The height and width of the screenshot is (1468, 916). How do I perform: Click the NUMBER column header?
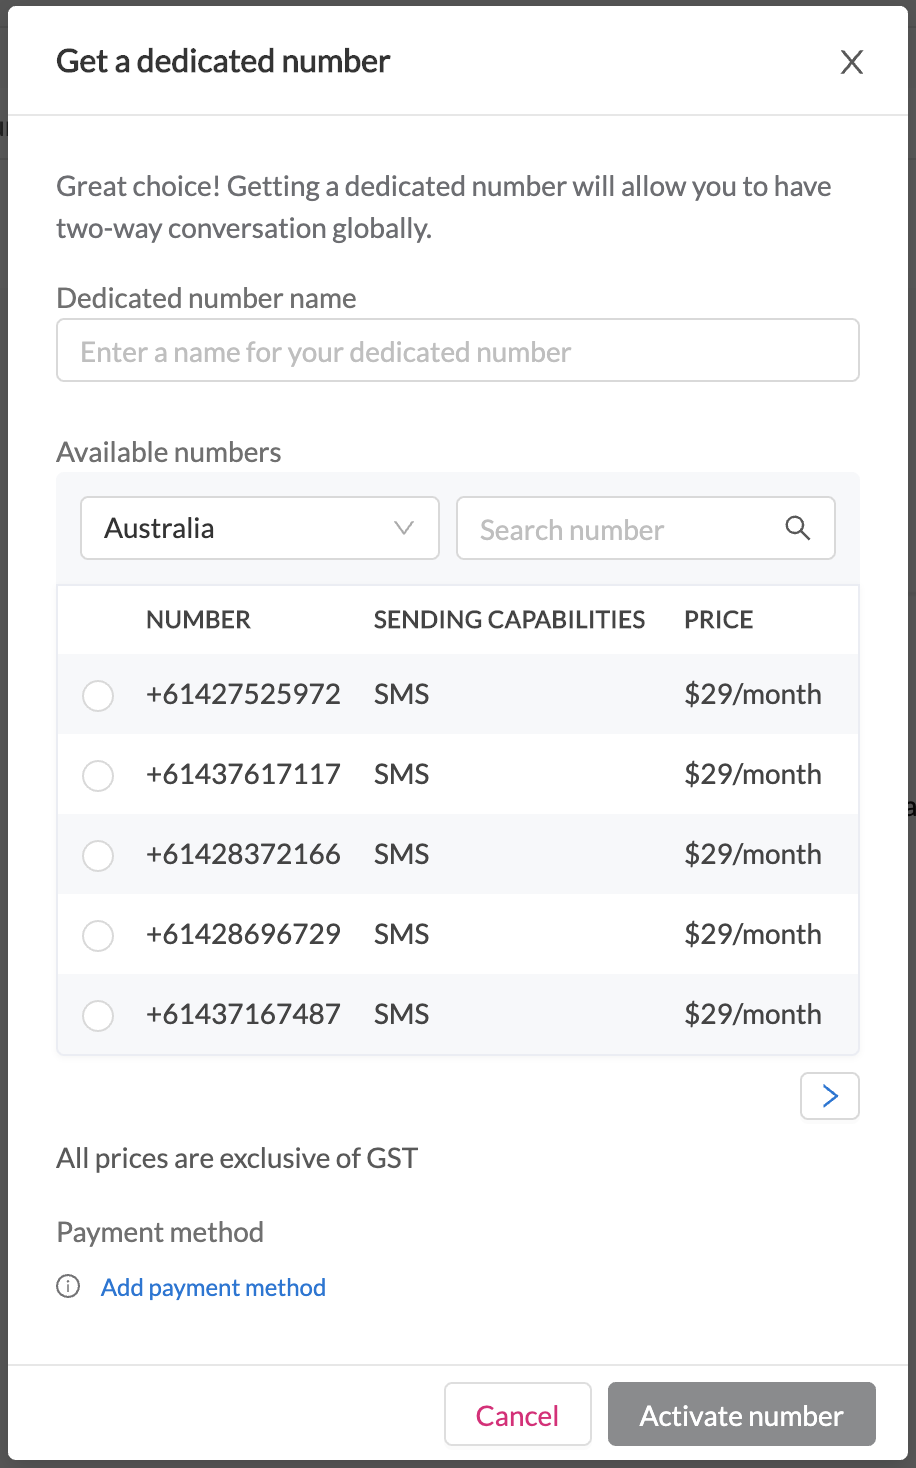[198, 619]
